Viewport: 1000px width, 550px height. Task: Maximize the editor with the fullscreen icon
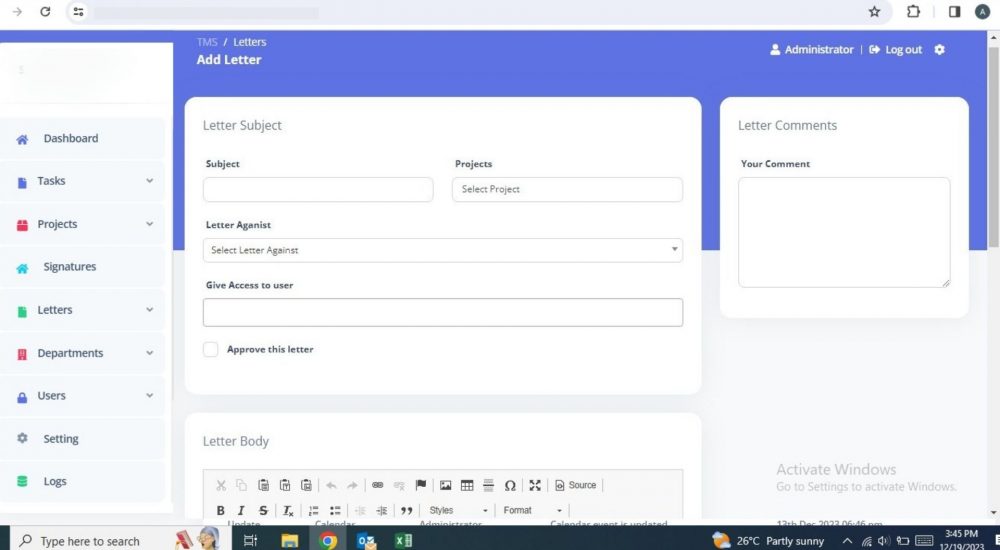click(535, 485)
